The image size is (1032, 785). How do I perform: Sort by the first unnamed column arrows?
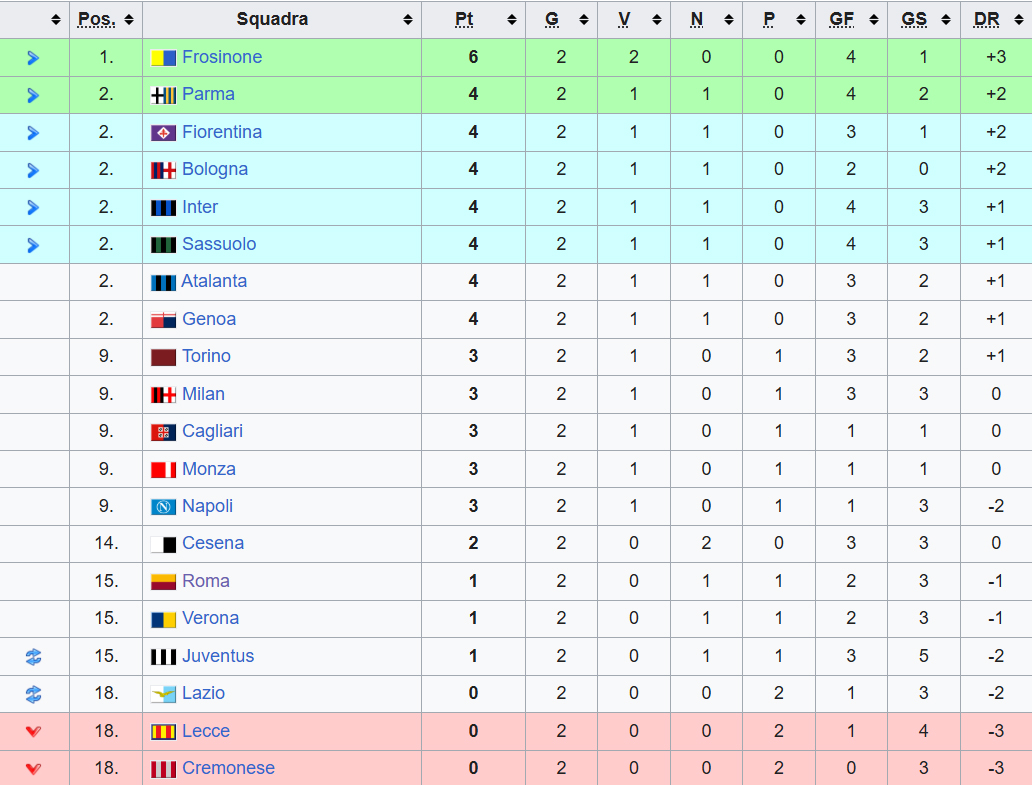point(55,20)
